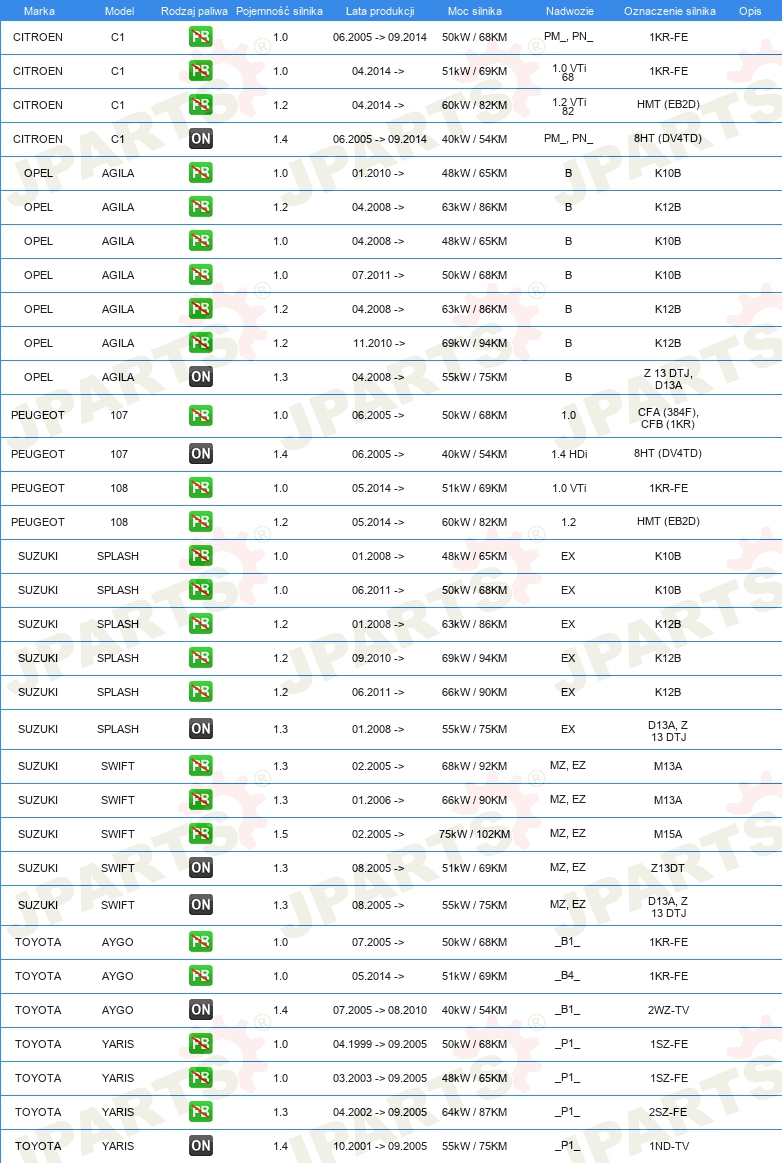Screen dimensions: 782x1163
Task: Click diesel ON icon in Toyota Yaris 1ND-TV row
Action: coord(200,1146)
